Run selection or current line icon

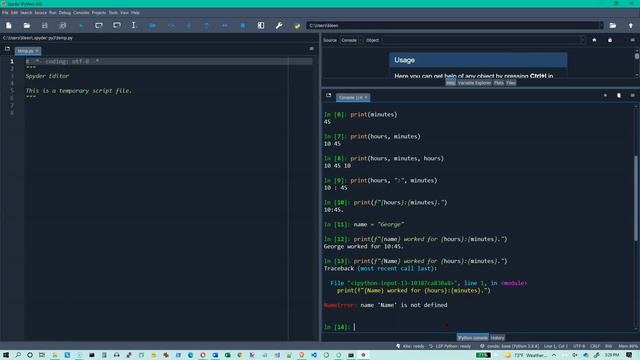pos(134,25)
